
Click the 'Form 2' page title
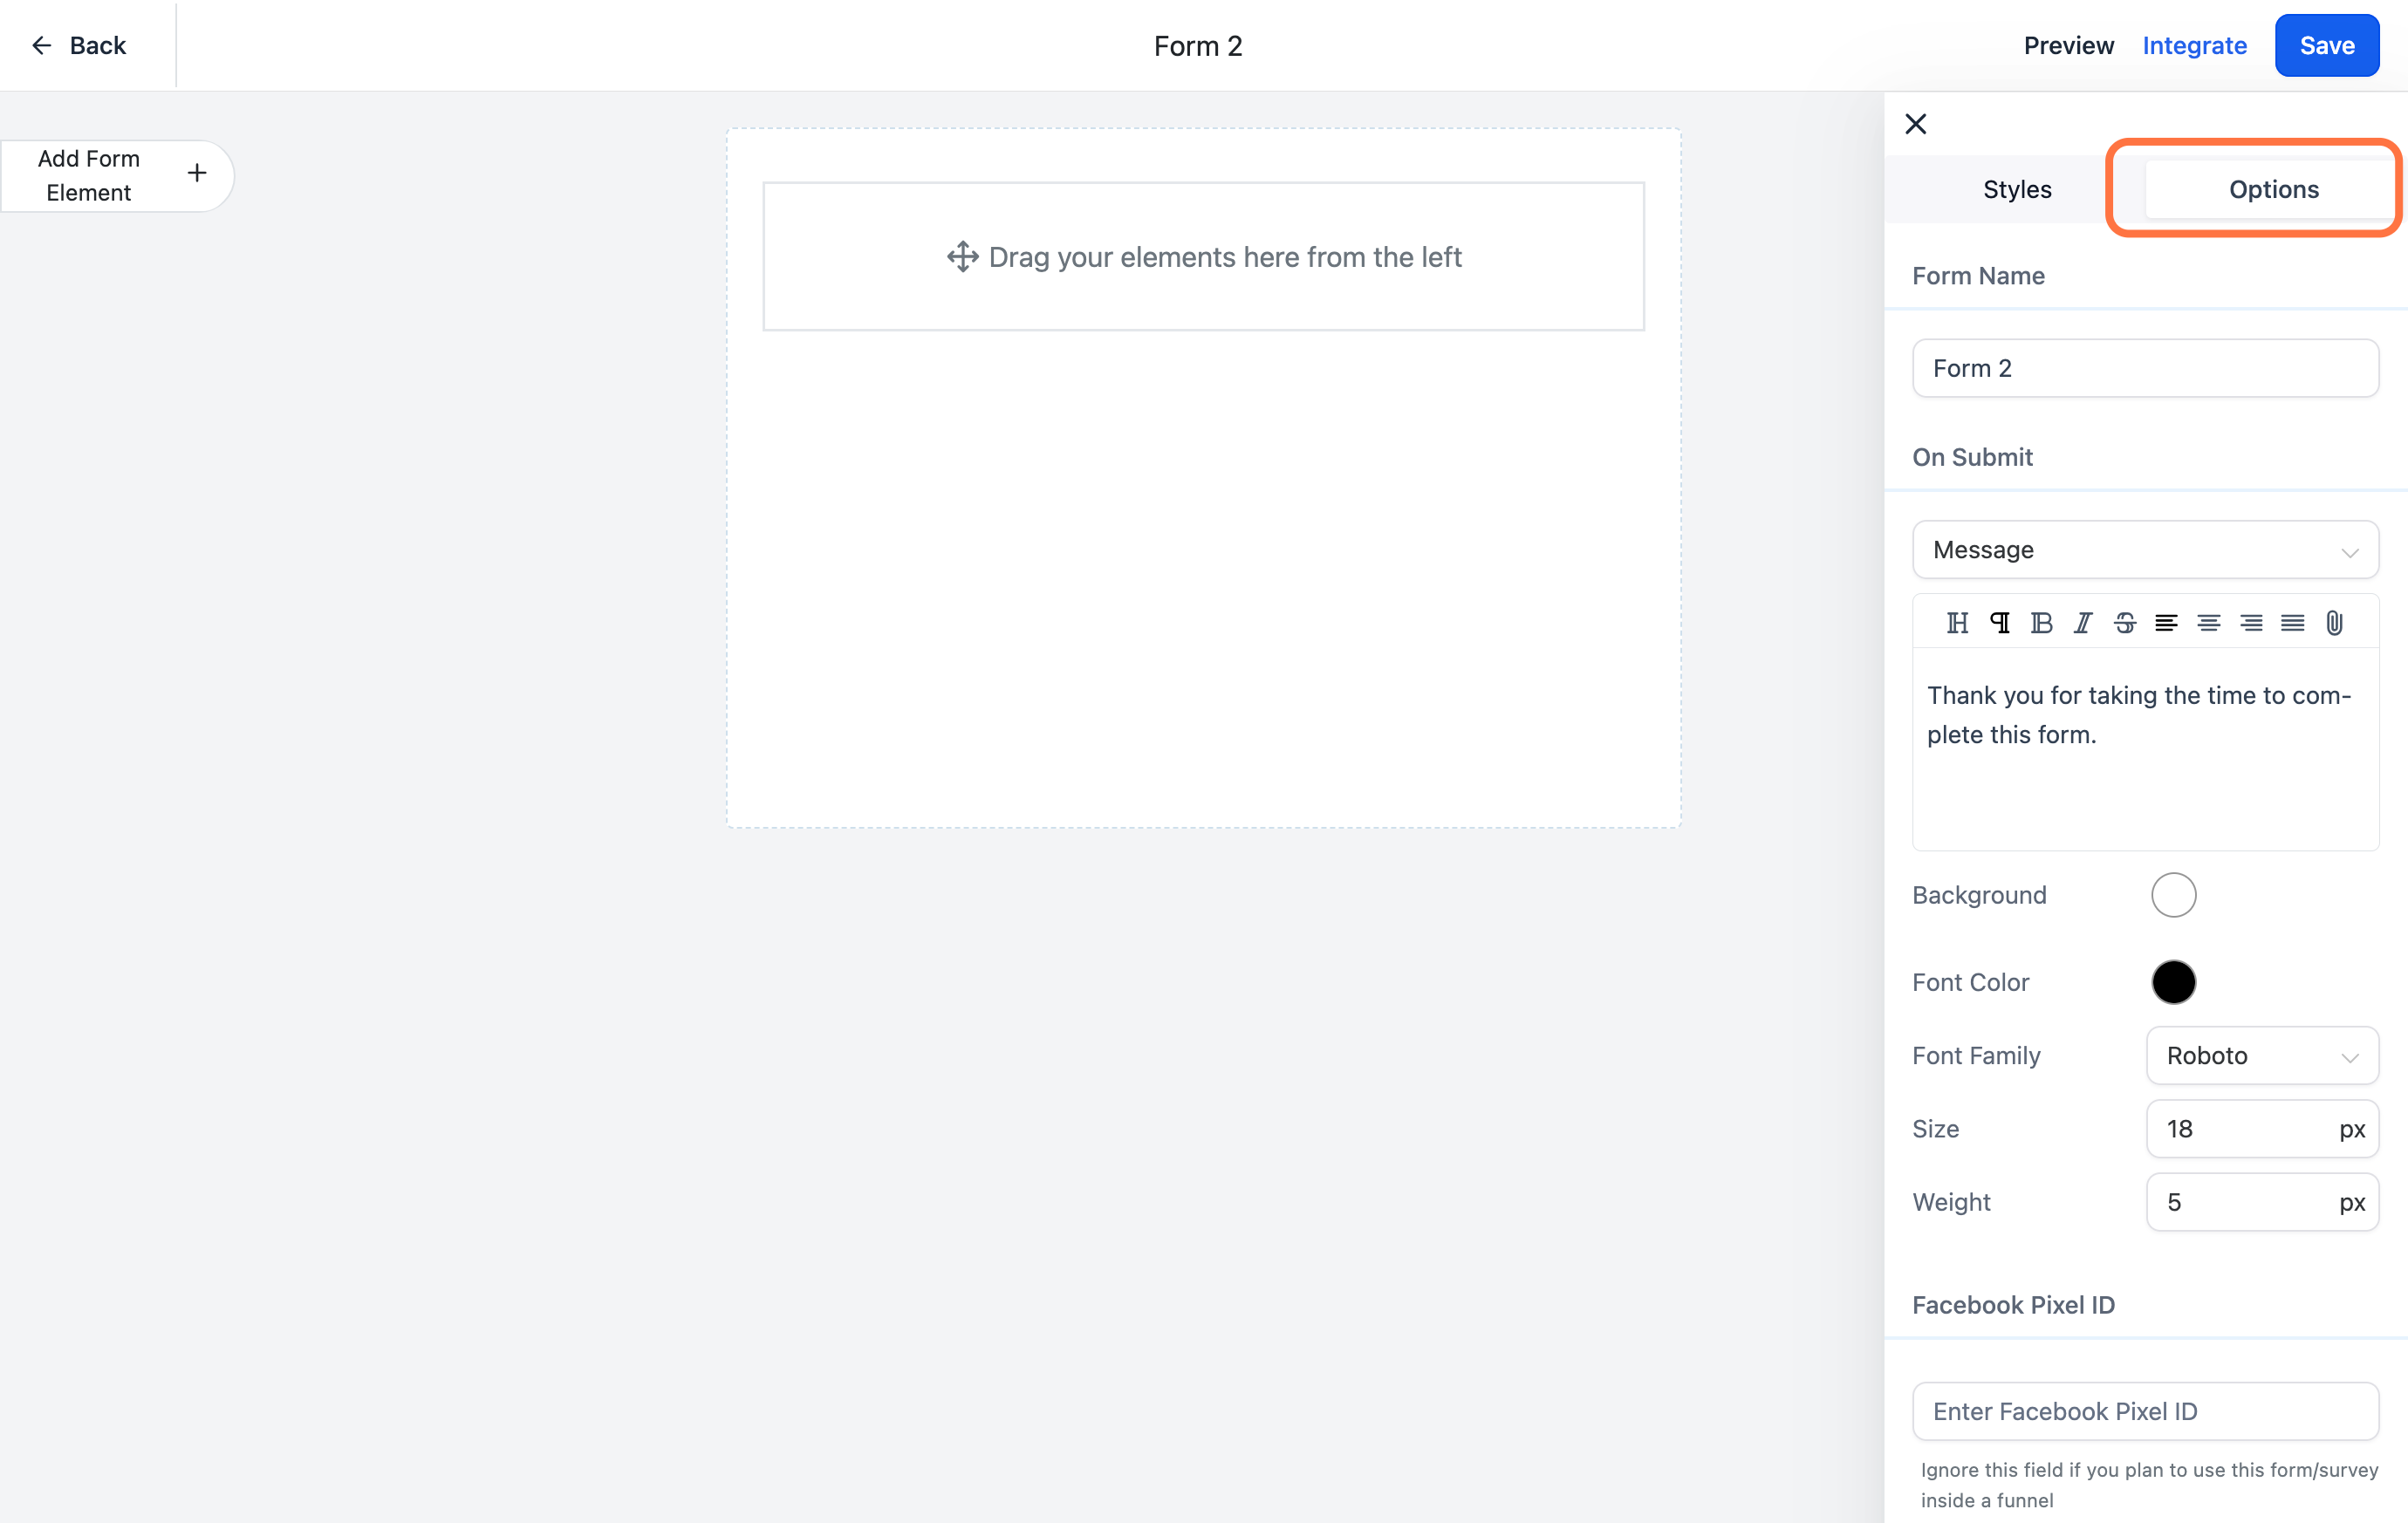[x=1197, y=46]
